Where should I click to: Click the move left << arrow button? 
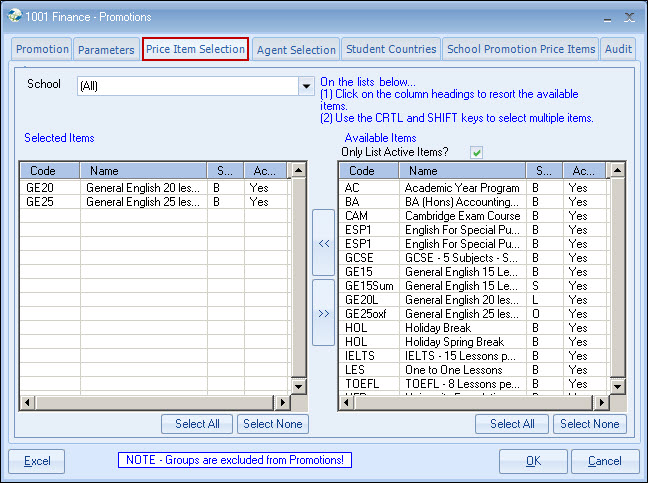[x=323, y=242]
